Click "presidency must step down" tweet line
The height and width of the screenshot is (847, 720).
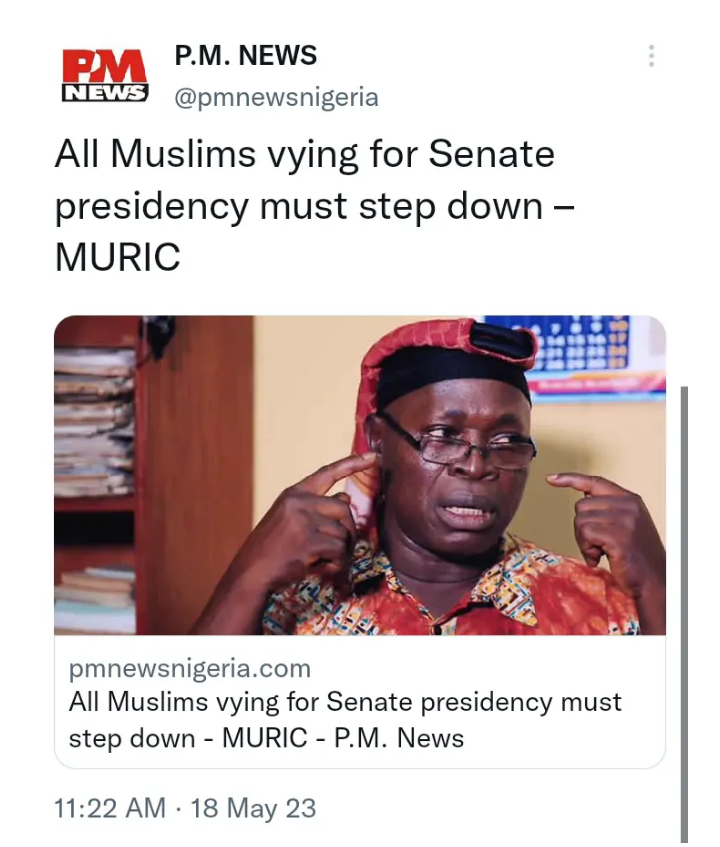[299, 206]
